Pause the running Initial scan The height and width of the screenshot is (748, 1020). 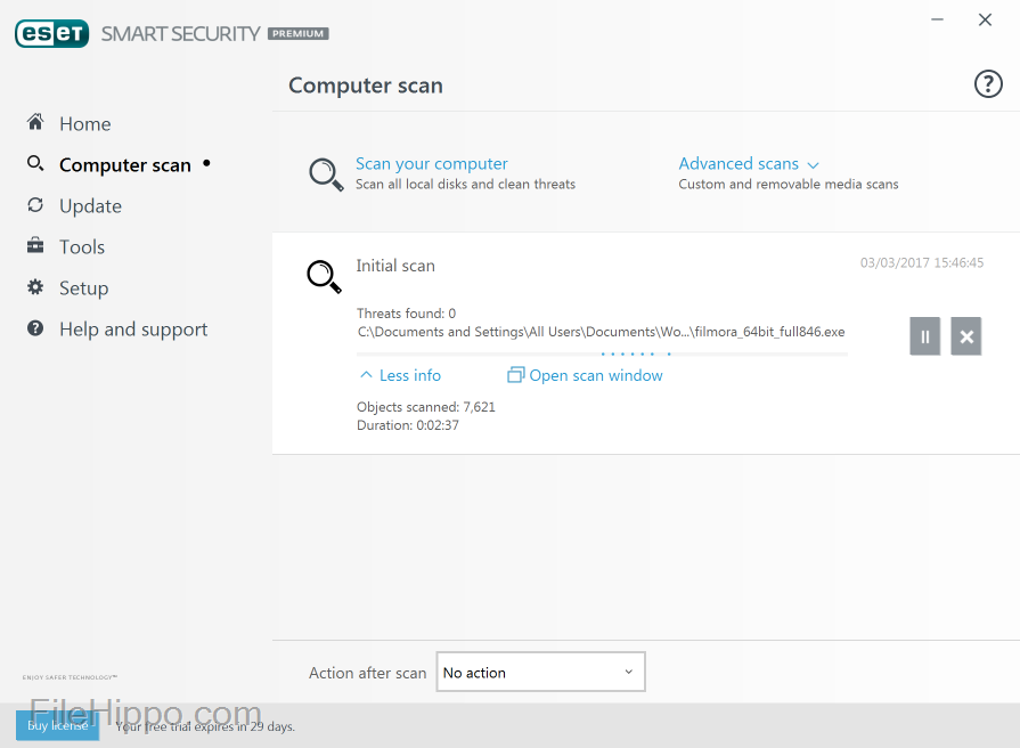coord(924,337)
